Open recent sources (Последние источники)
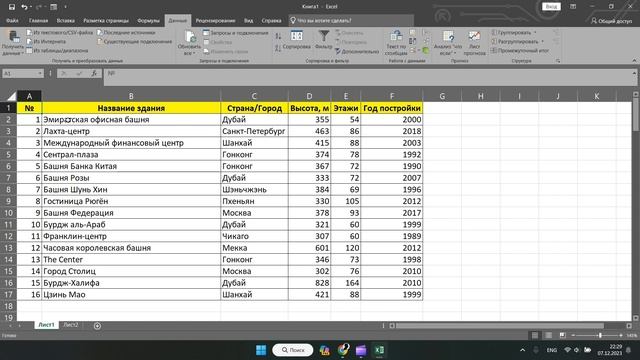The width and height of the screenshot is (640, 360). coord(127,32)
